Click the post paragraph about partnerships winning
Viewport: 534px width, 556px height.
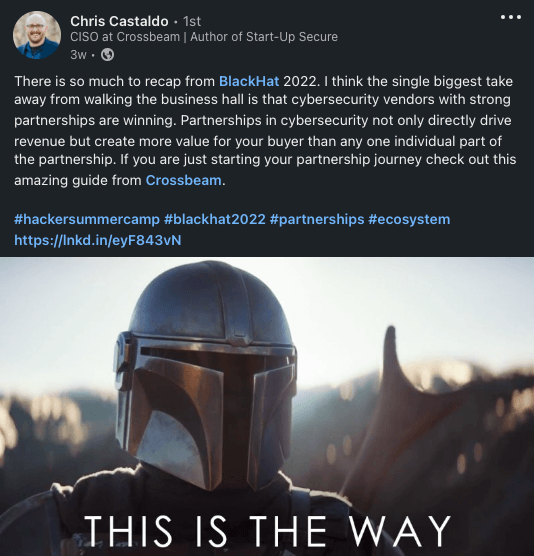click(x=265, y=131)
